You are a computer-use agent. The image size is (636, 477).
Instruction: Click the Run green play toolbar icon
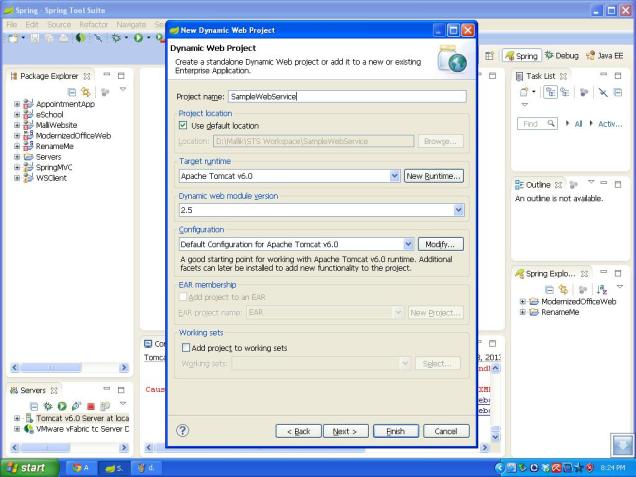click(138, 38)
